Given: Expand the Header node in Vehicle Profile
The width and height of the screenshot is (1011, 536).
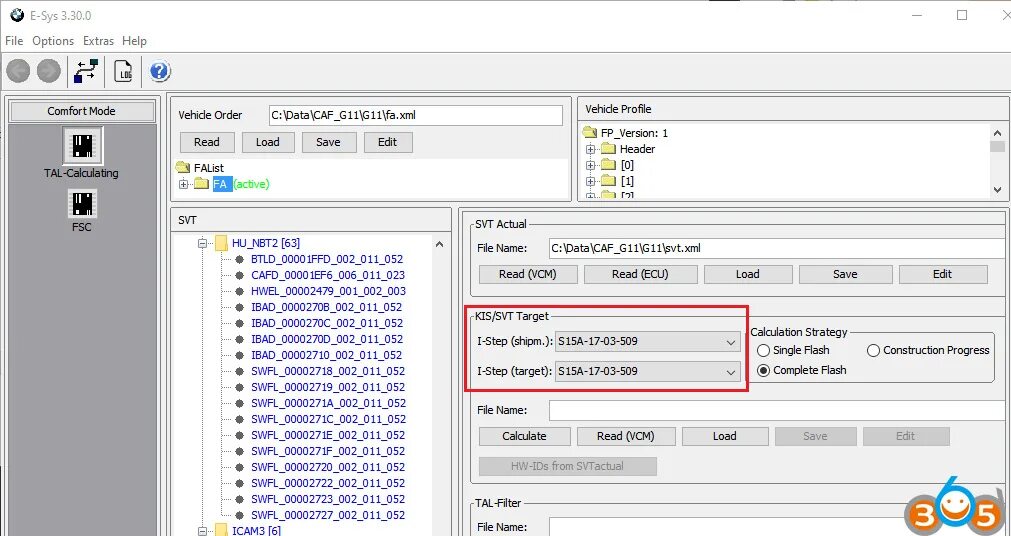Looking at the screenshot, I should (x=589, y=149).
